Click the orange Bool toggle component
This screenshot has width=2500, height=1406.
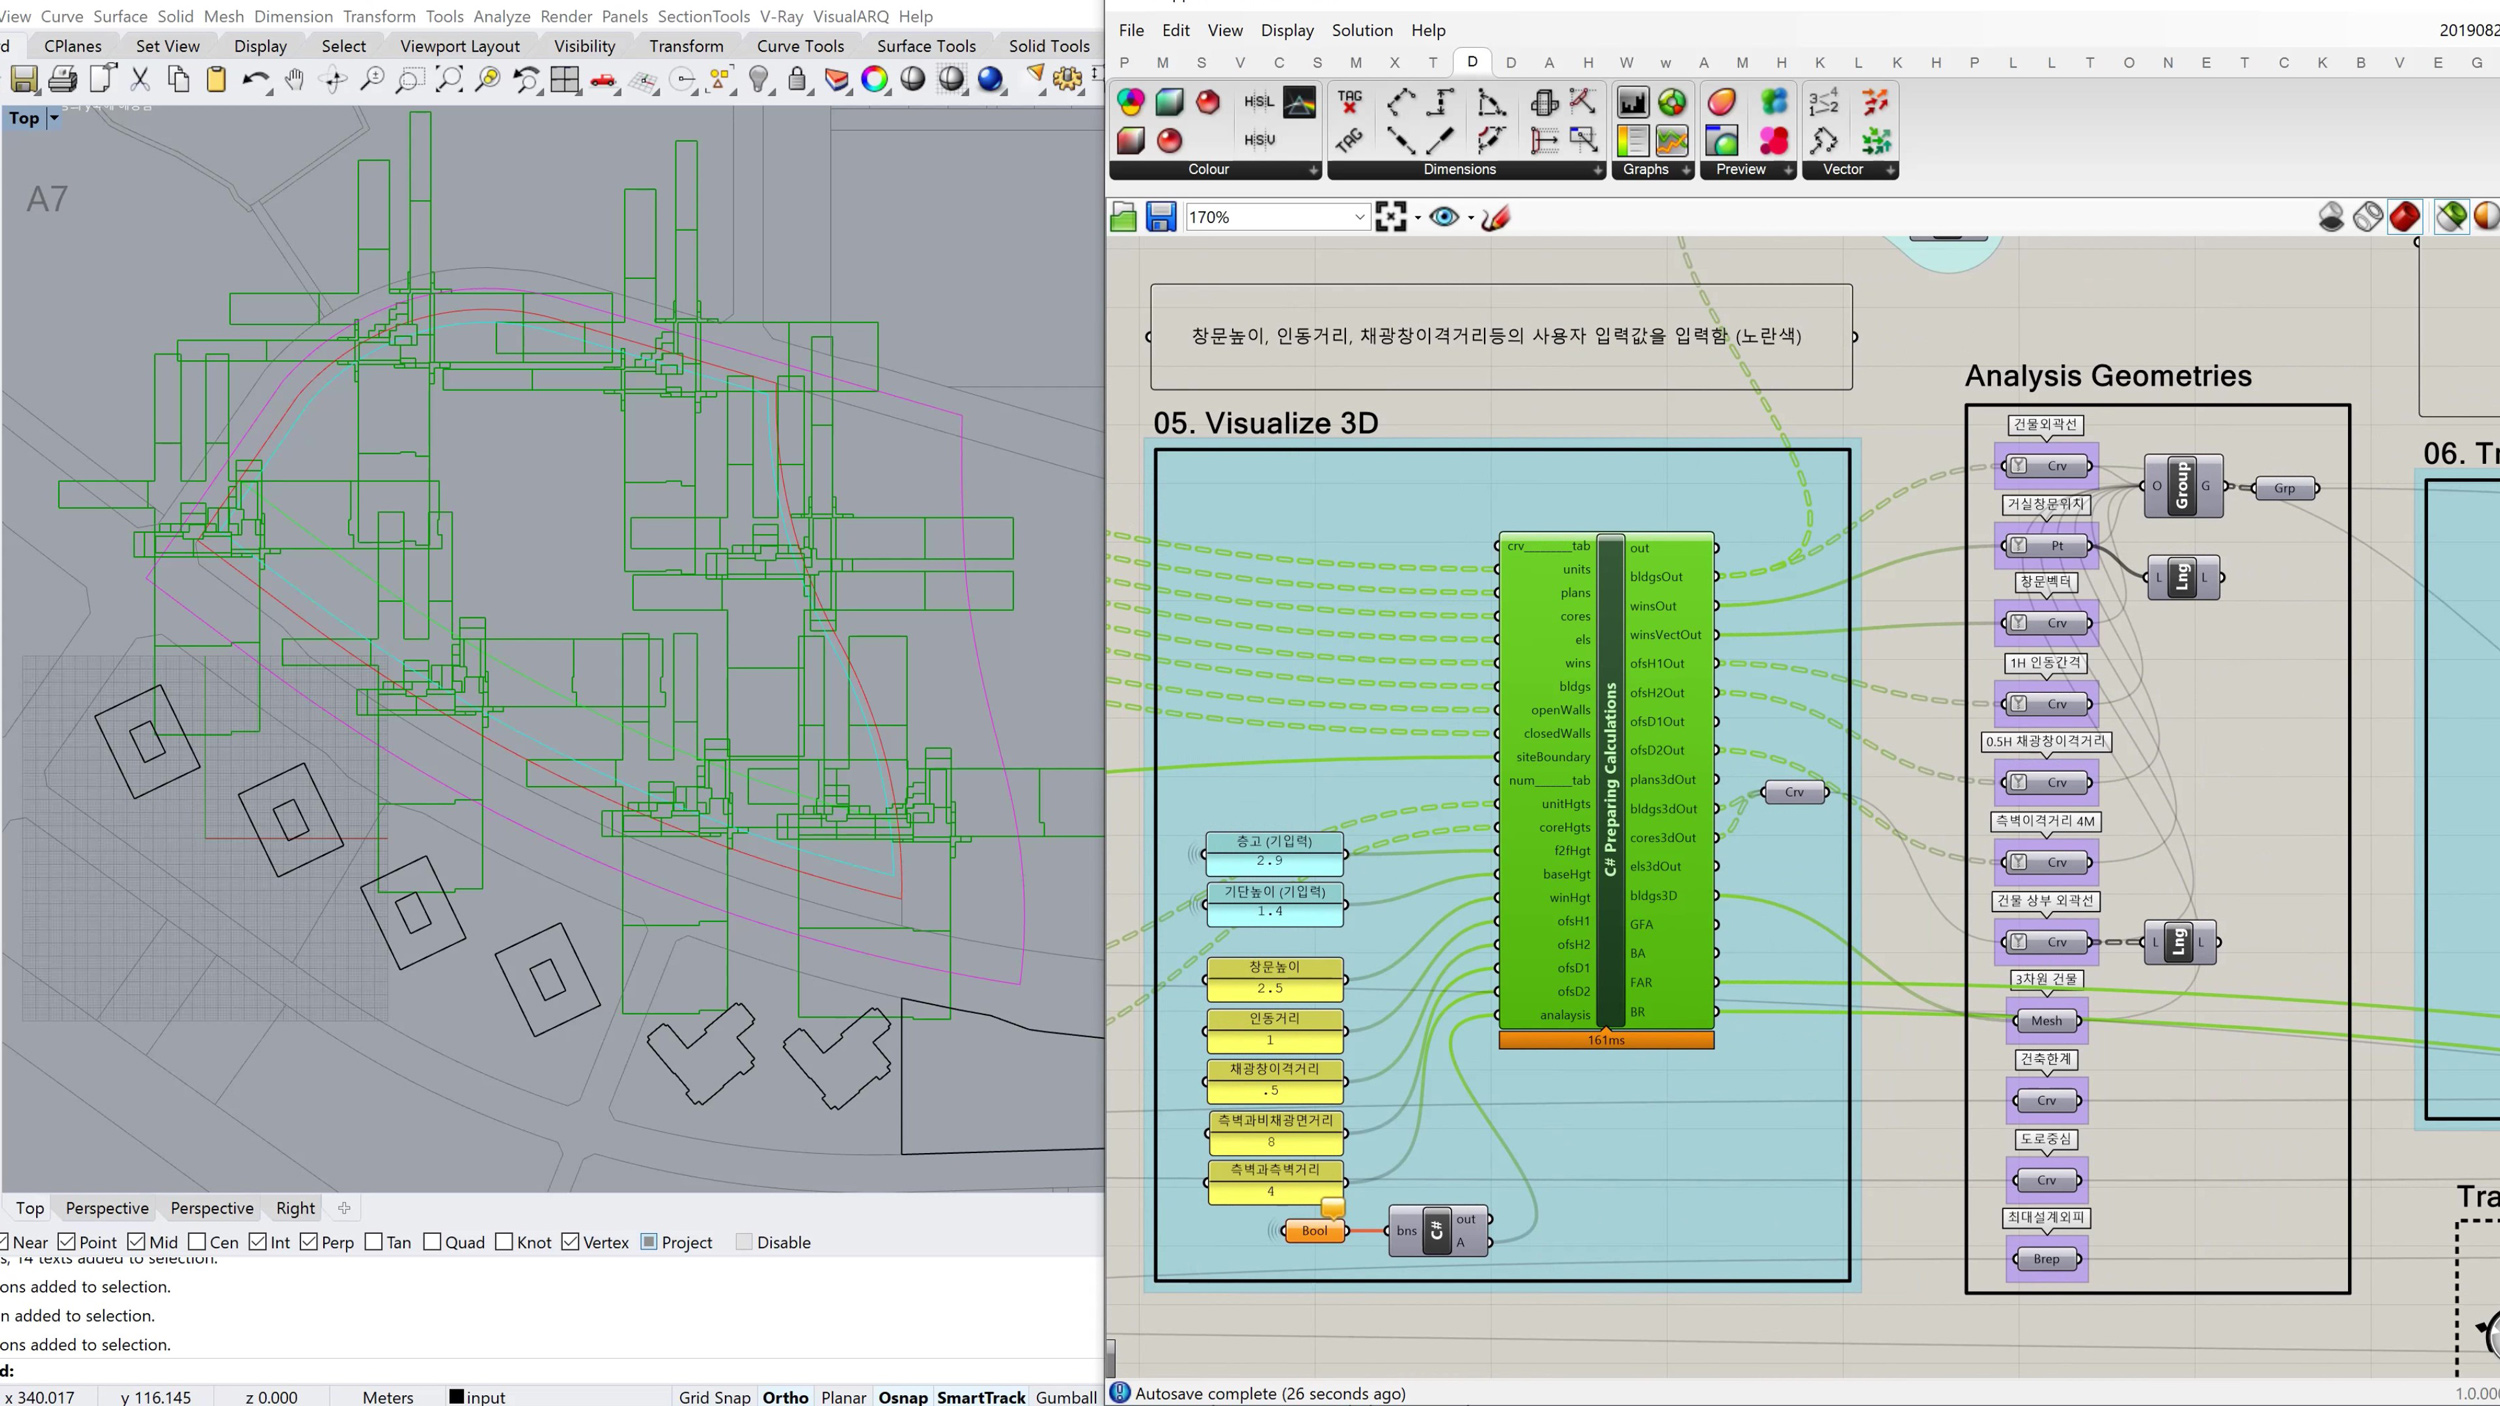(x=1315, y=1231)
